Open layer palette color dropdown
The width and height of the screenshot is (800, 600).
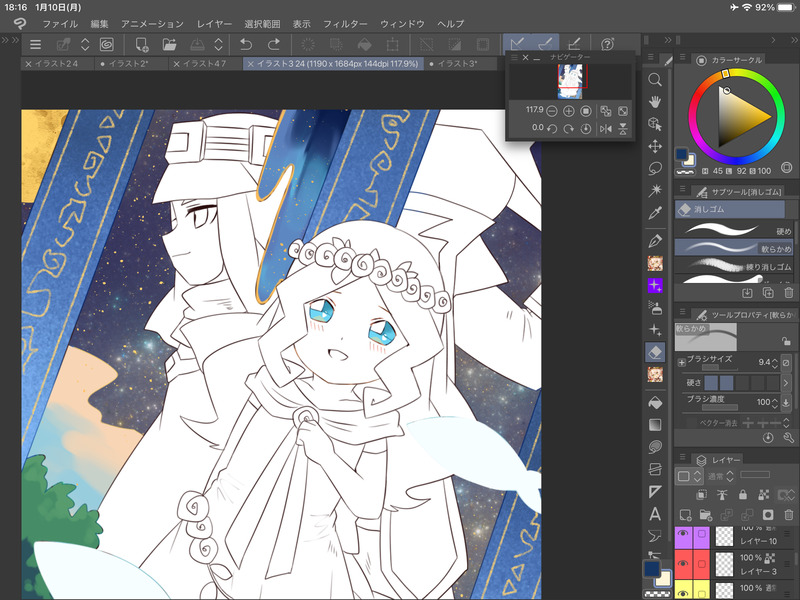coord(689,476)
